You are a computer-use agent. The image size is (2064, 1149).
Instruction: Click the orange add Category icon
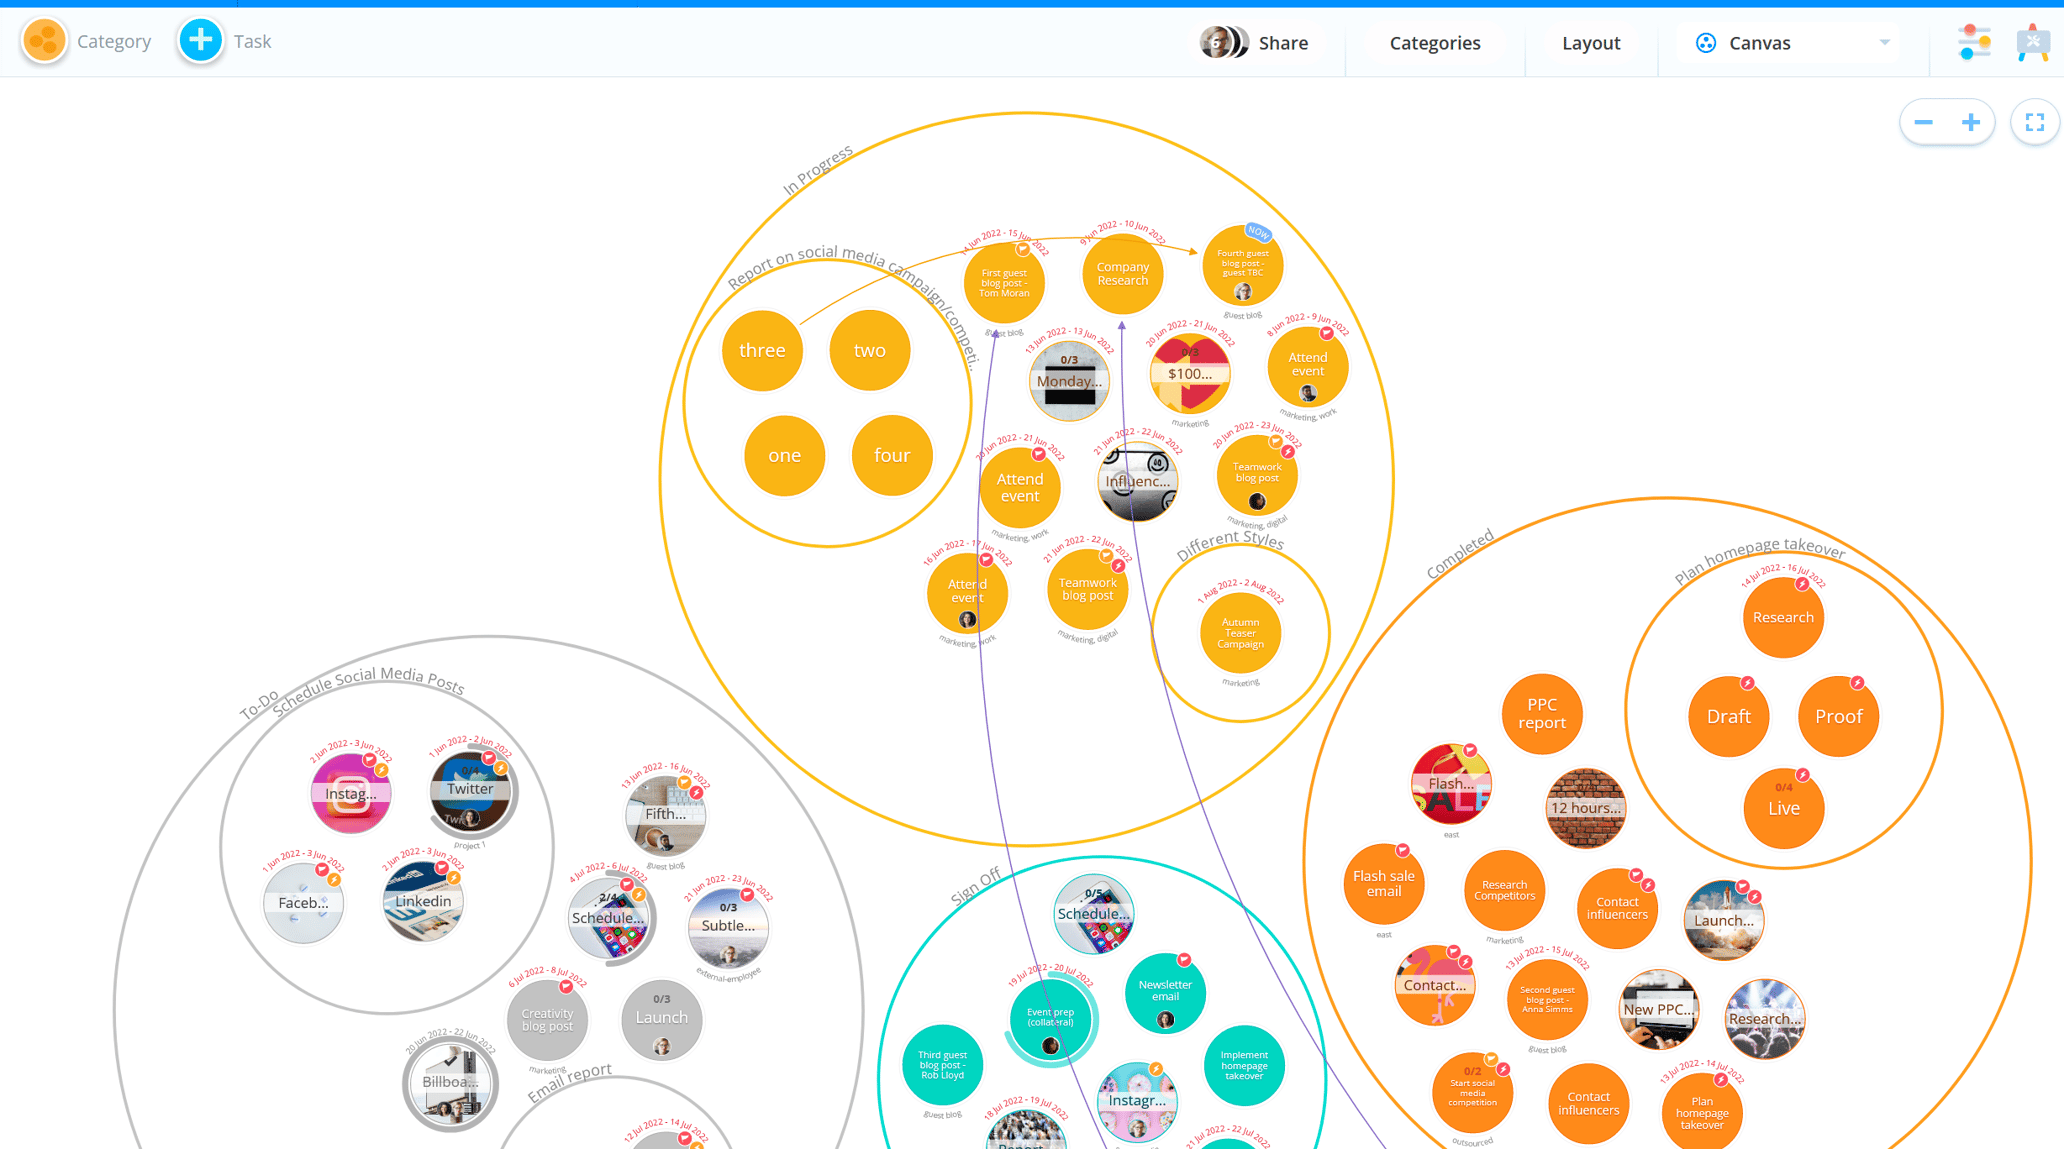44,41
